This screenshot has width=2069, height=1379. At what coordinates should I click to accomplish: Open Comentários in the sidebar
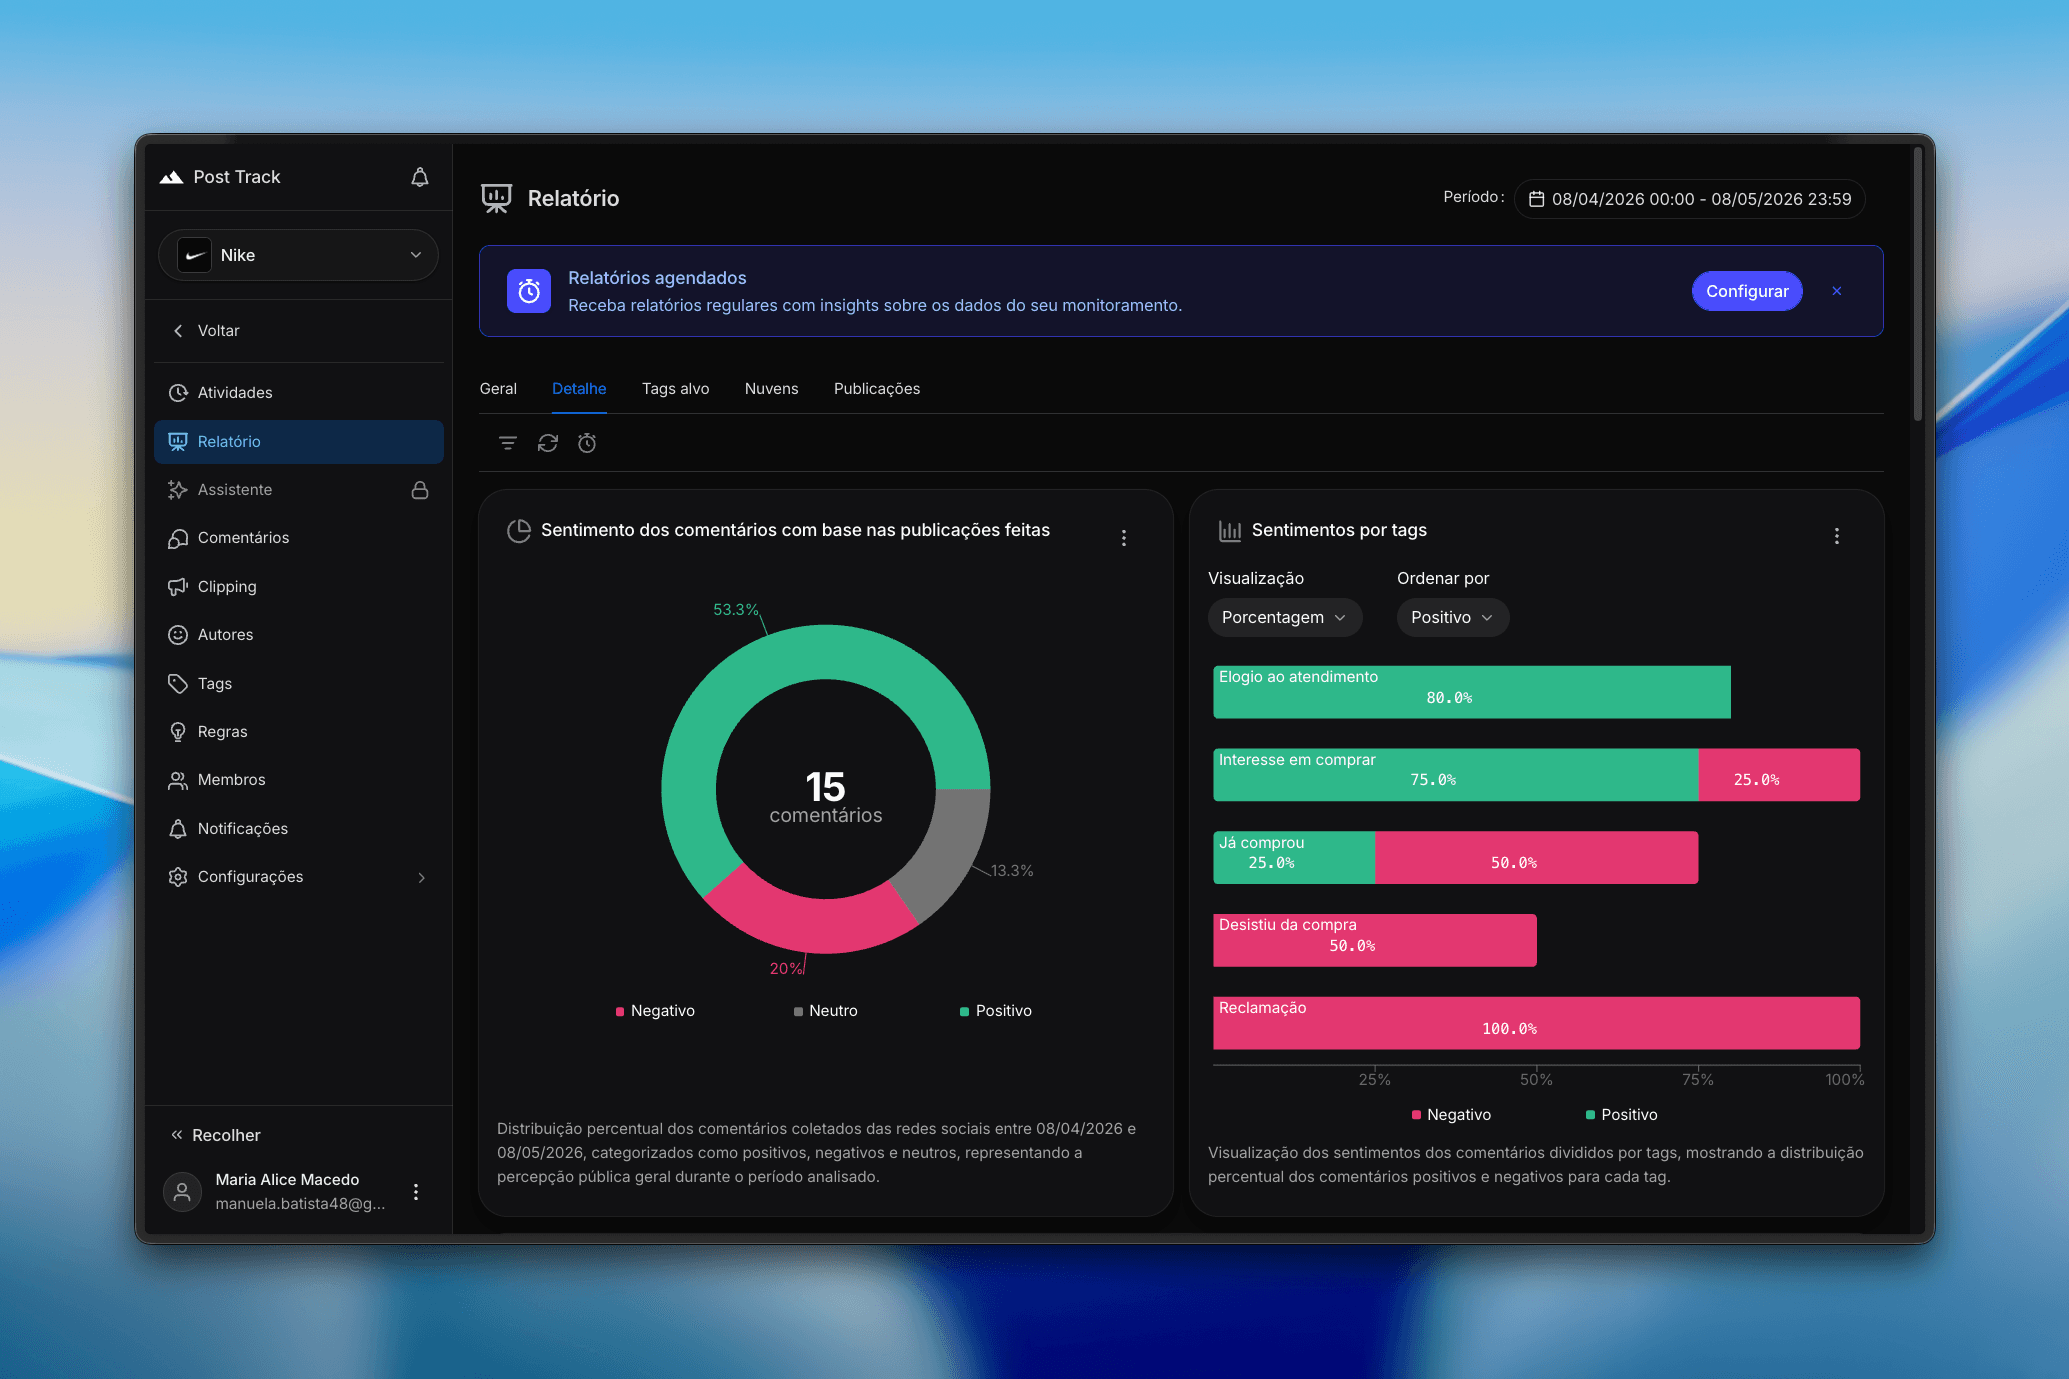(x=299, y=538)
